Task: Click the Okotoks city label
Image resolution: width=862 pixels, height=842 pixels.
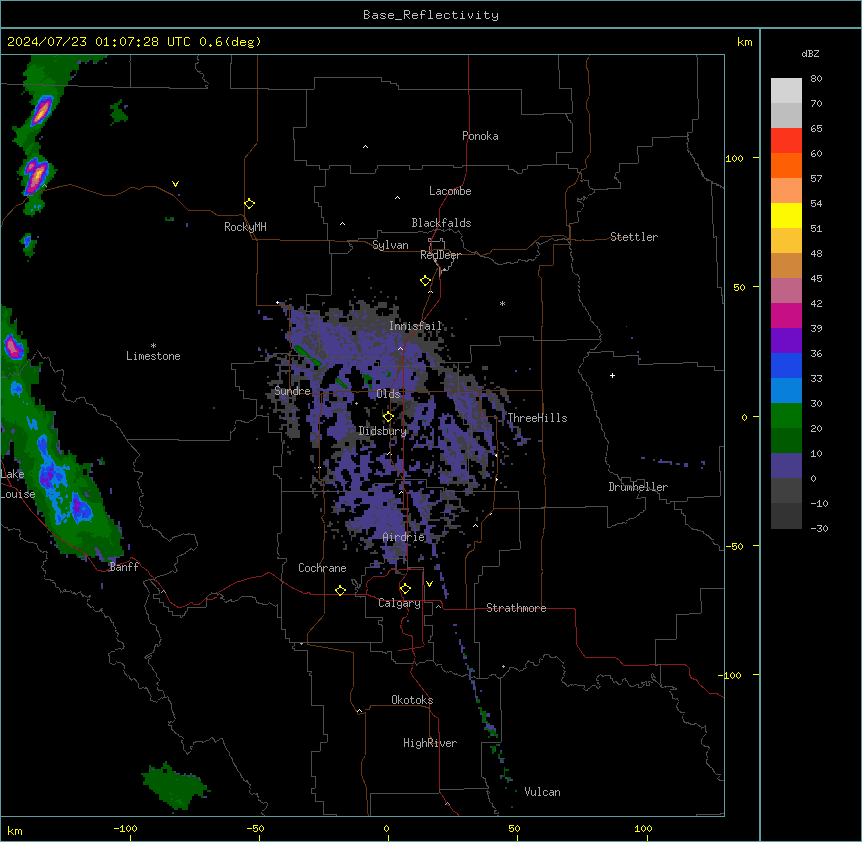Action: pos(412,700)
